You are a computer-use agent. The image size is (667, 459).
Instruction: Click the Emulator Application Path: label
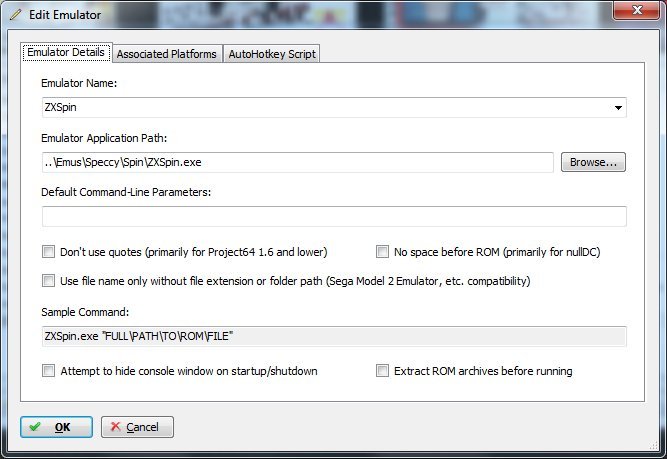pyautogui.click(x=104, y=138)
